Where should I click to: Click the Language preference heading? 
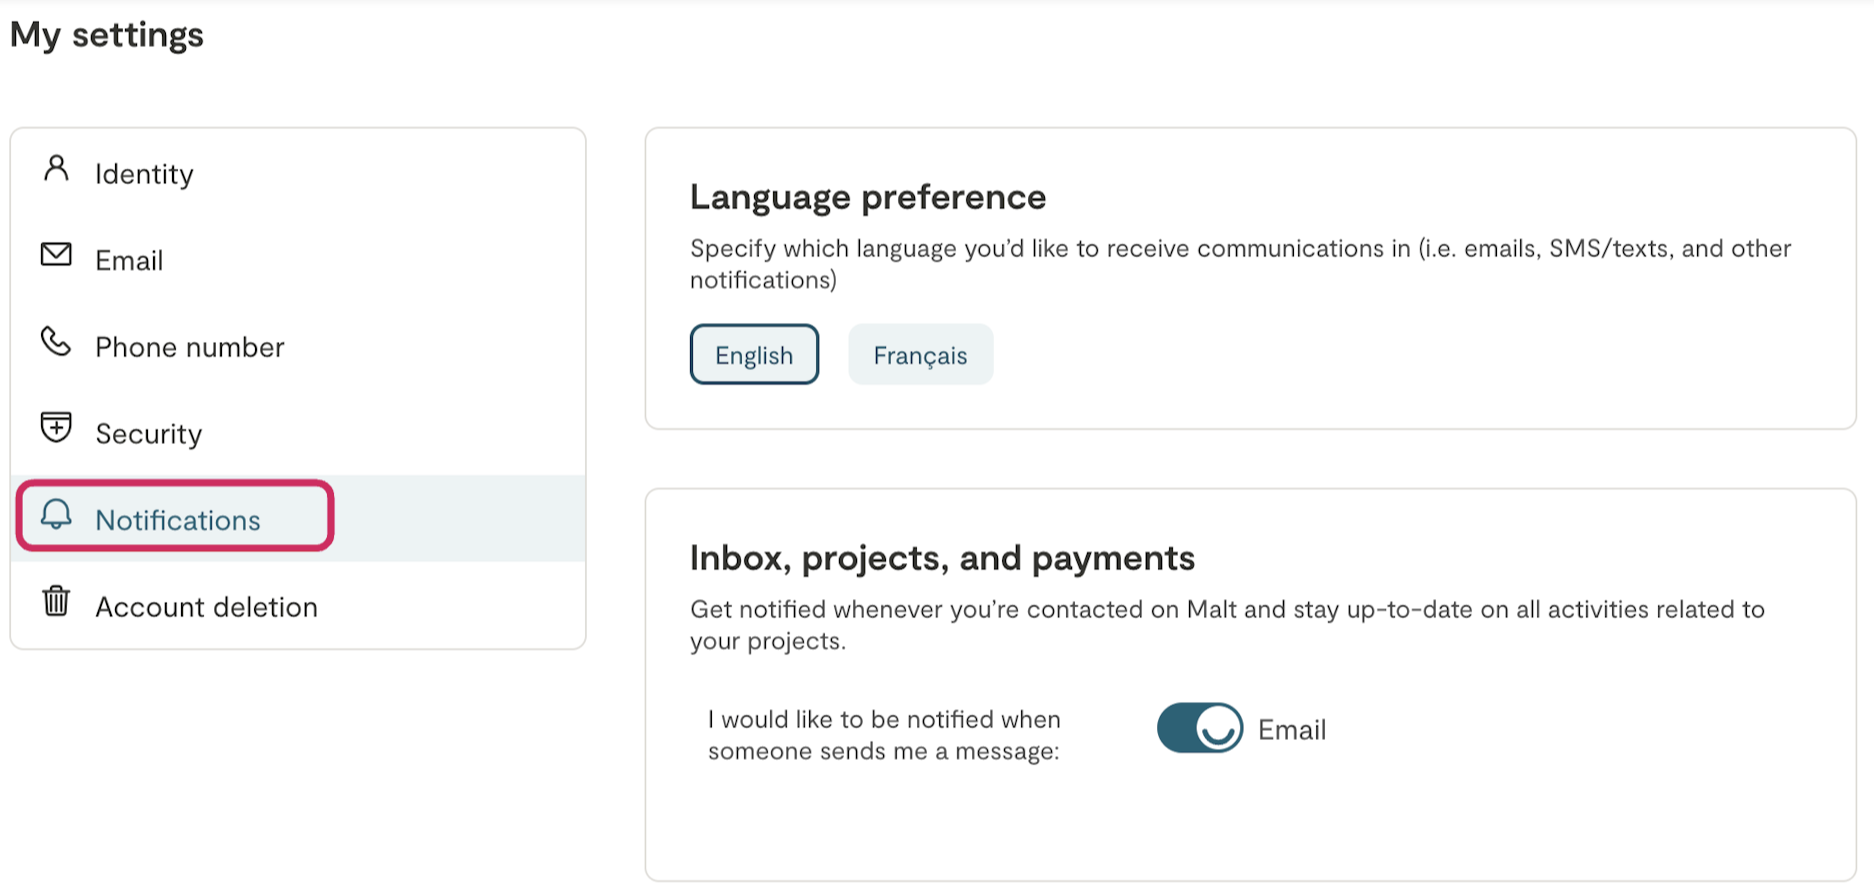point(867,197)
